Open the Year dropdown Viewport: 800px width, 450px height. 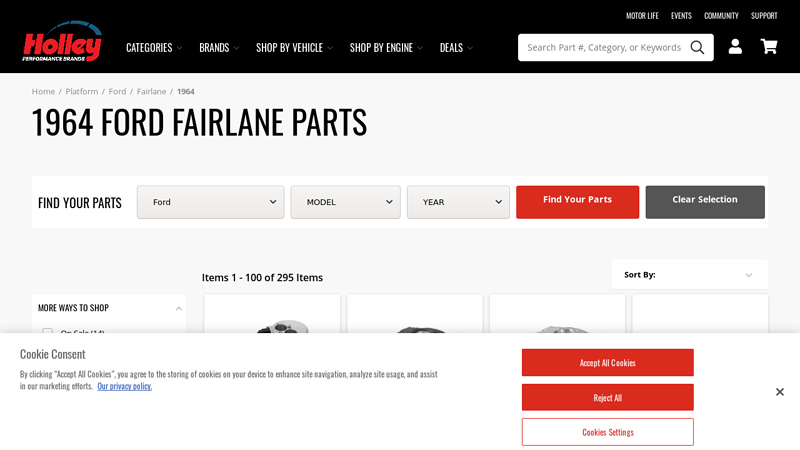click(x=458, y=202)
